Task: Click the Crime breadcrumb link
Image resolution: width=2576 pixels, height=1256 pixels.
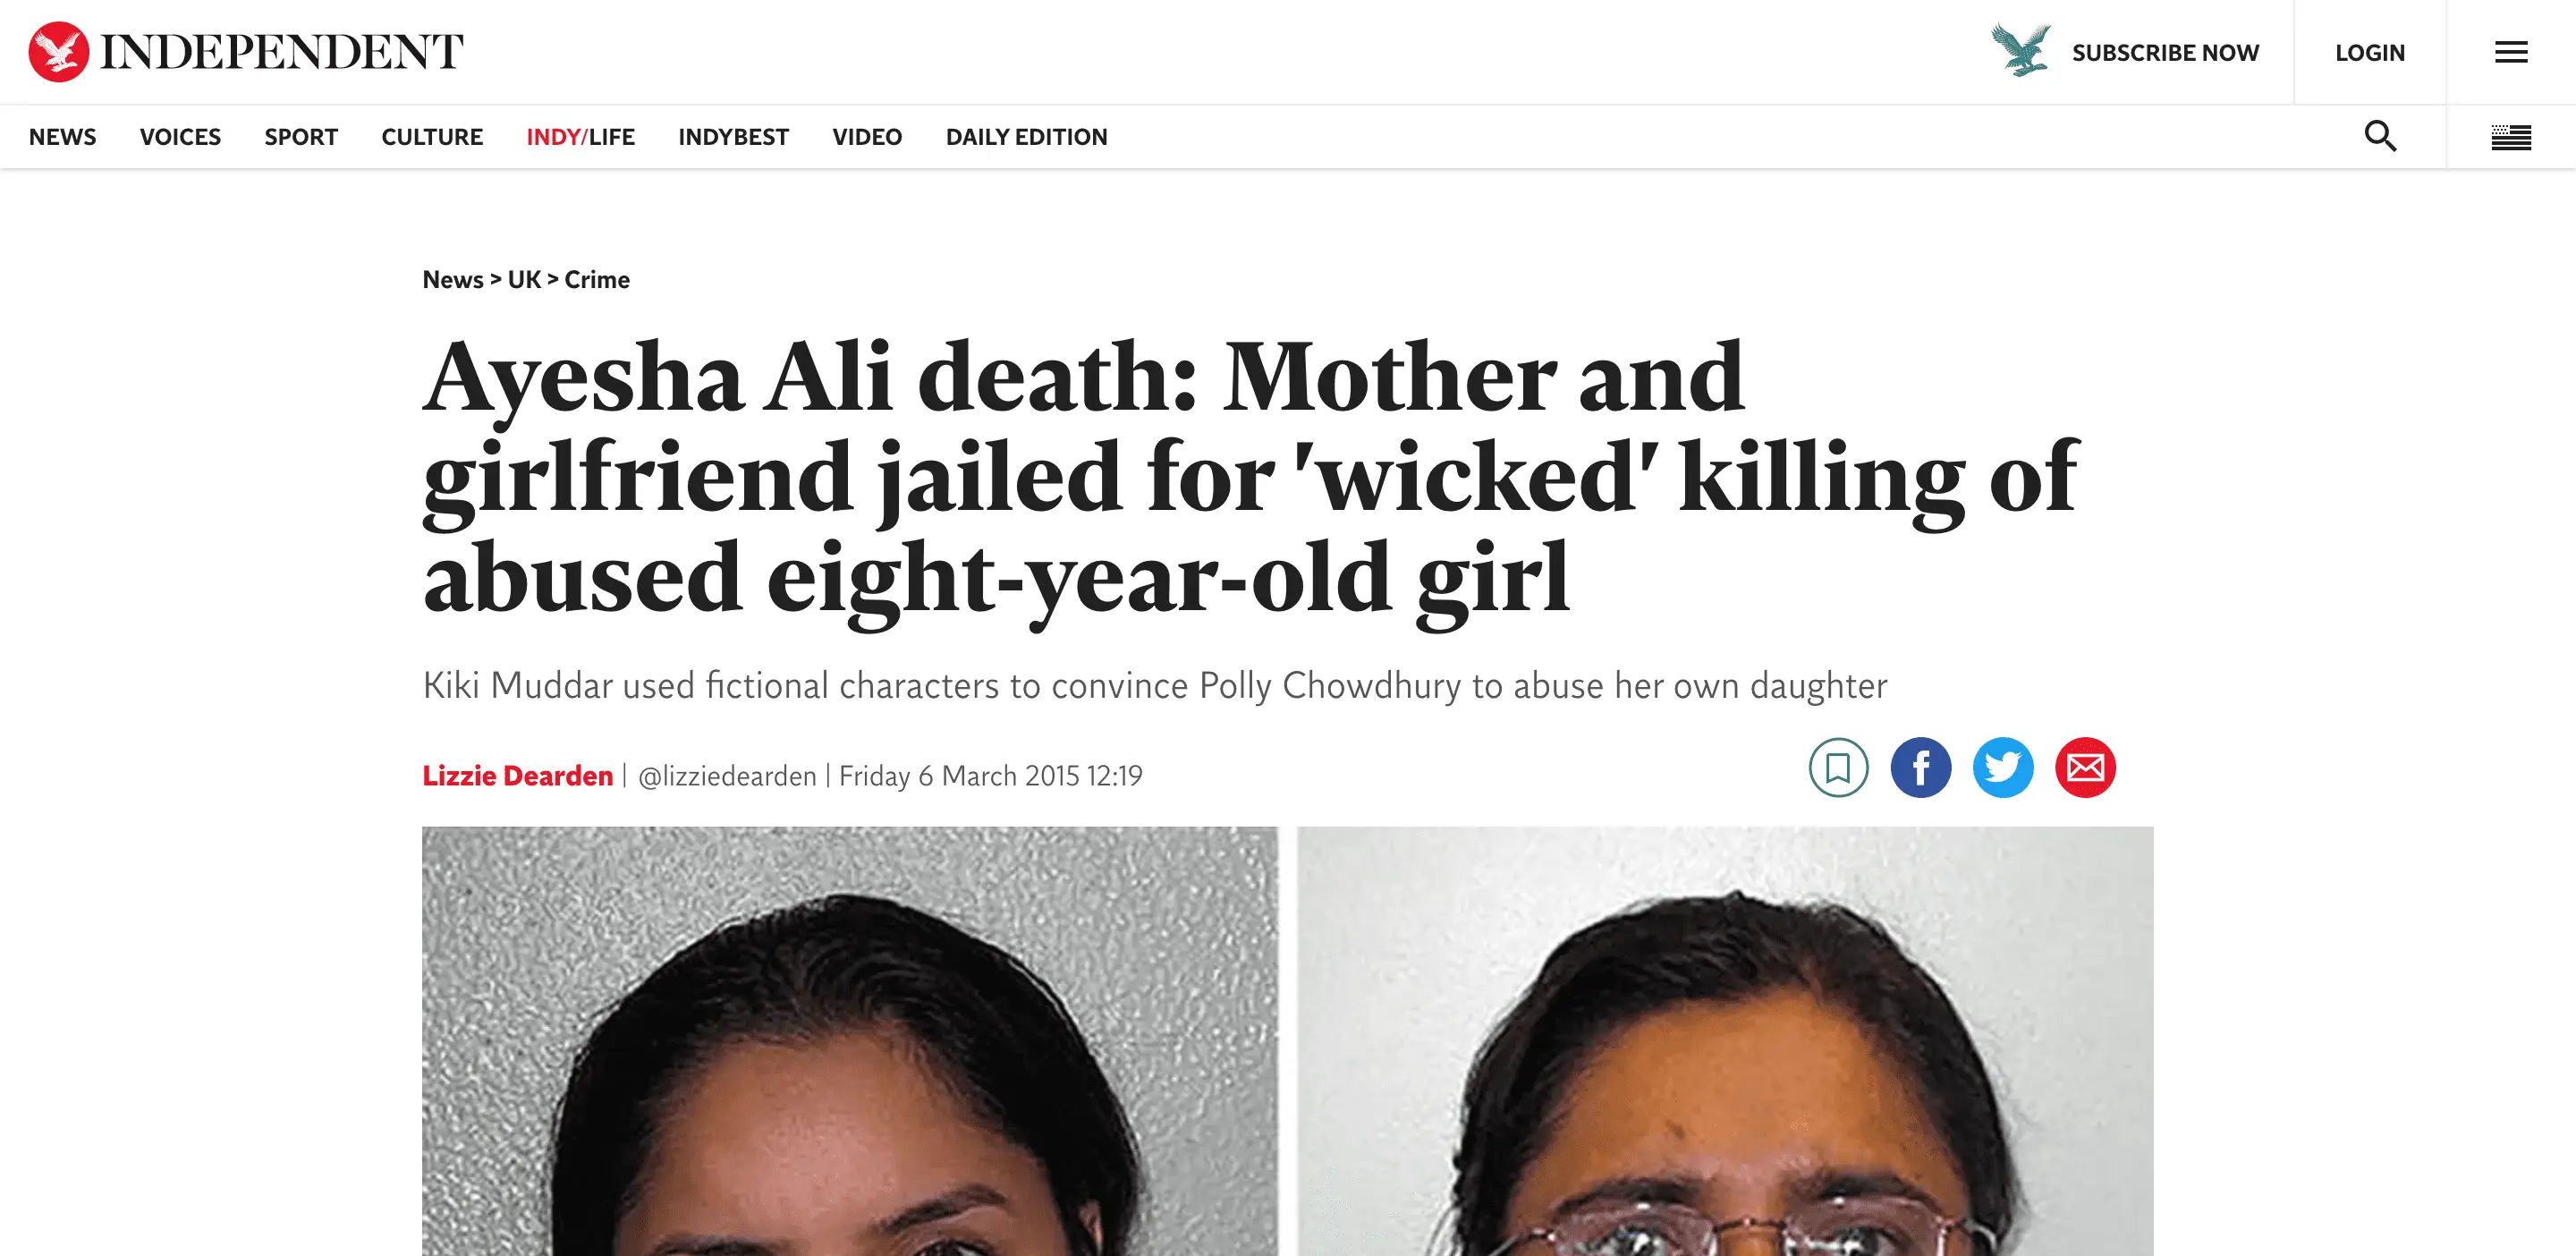Action: 597,280
